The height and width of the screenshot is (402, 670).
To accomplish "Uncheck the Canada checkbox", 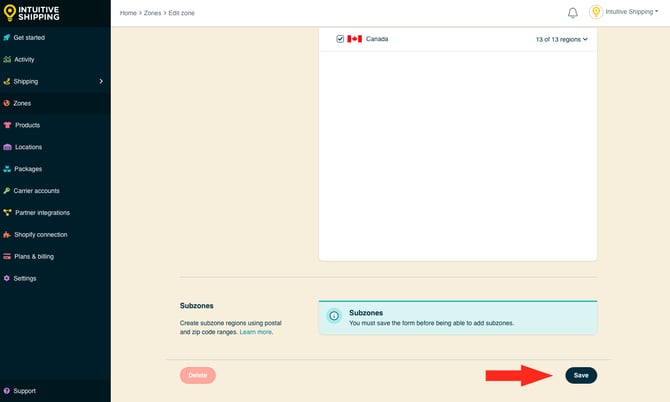I will [340, 39].
